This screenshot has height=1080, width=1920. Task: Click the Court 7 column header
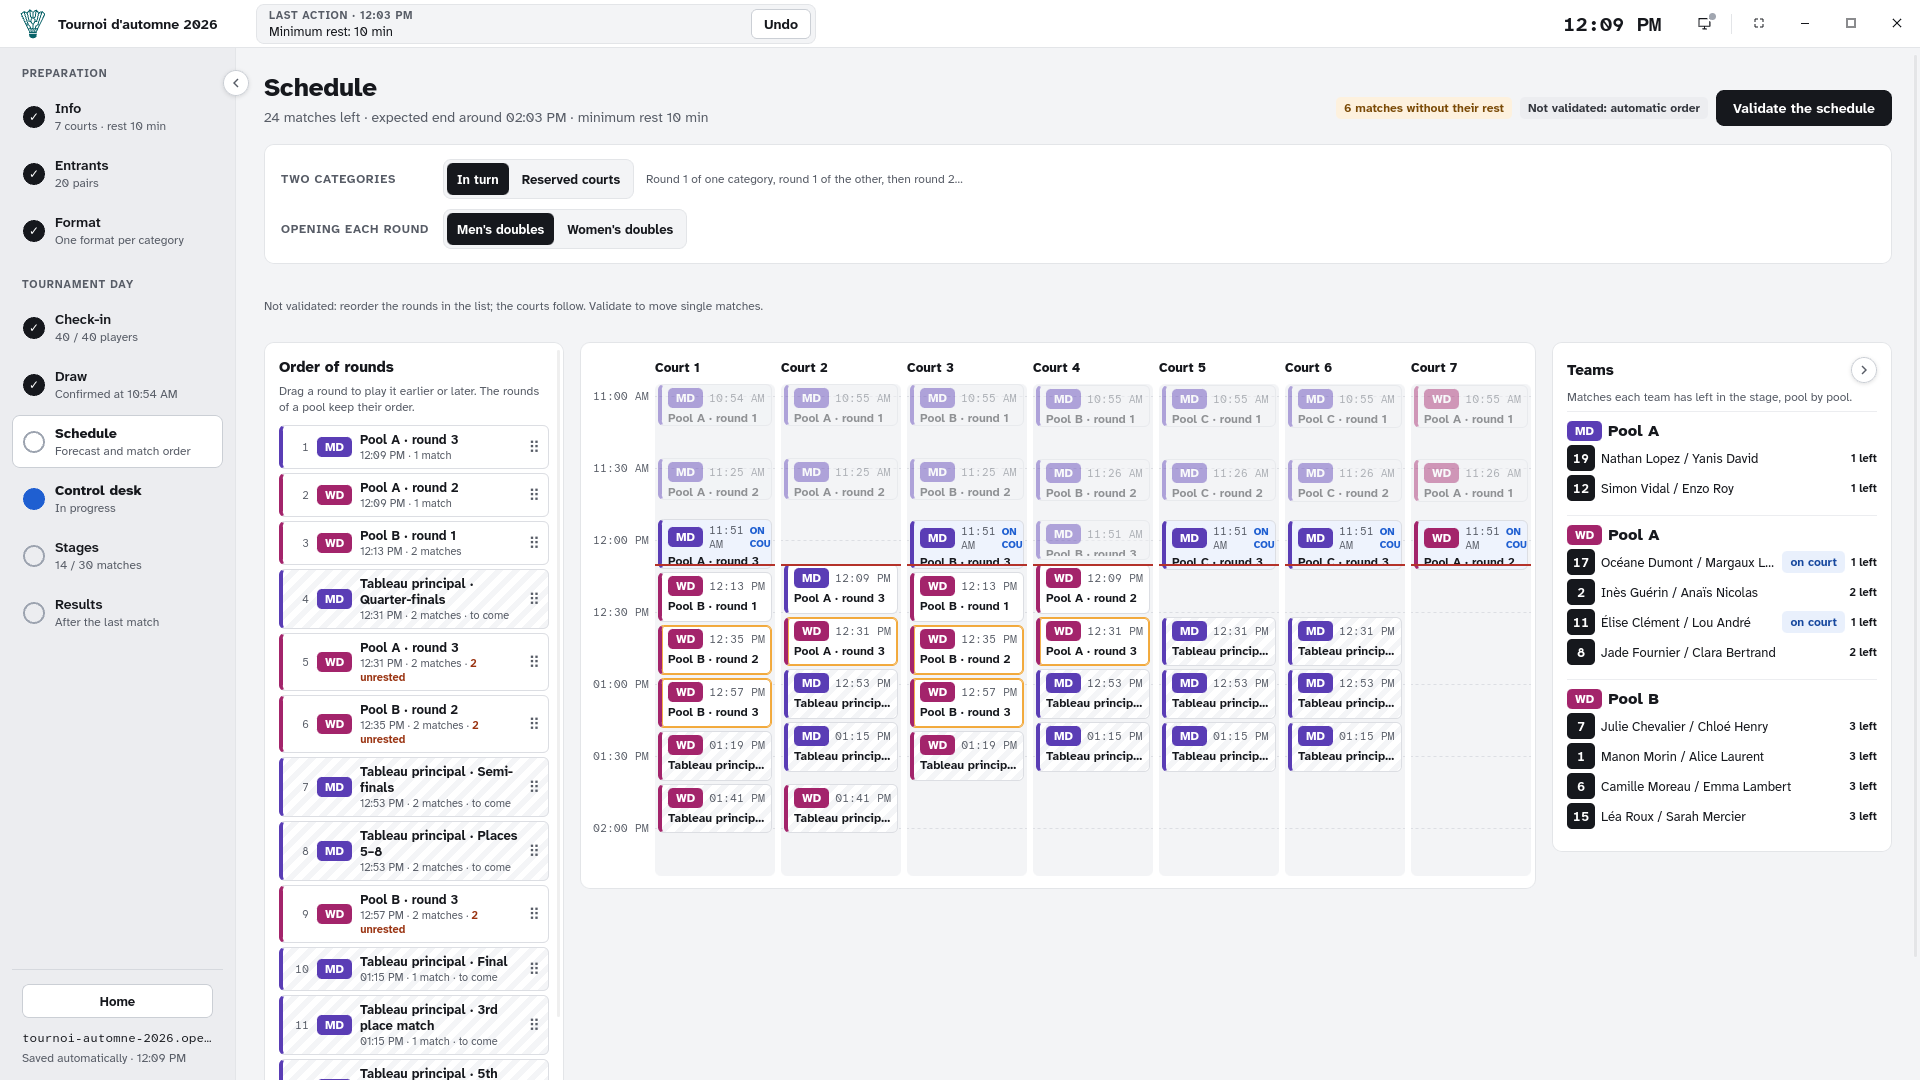point(1434,368)
